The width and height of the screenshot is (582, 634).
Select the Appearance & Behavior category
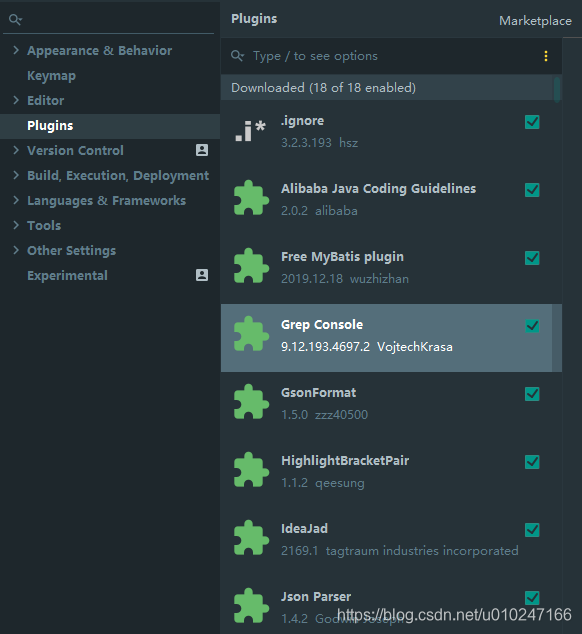(x=99, y=51)
